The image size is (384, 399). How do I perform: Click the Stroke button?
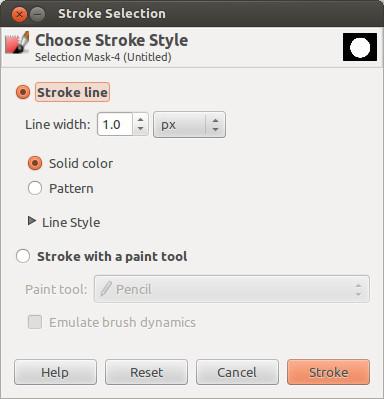point(328,372)
